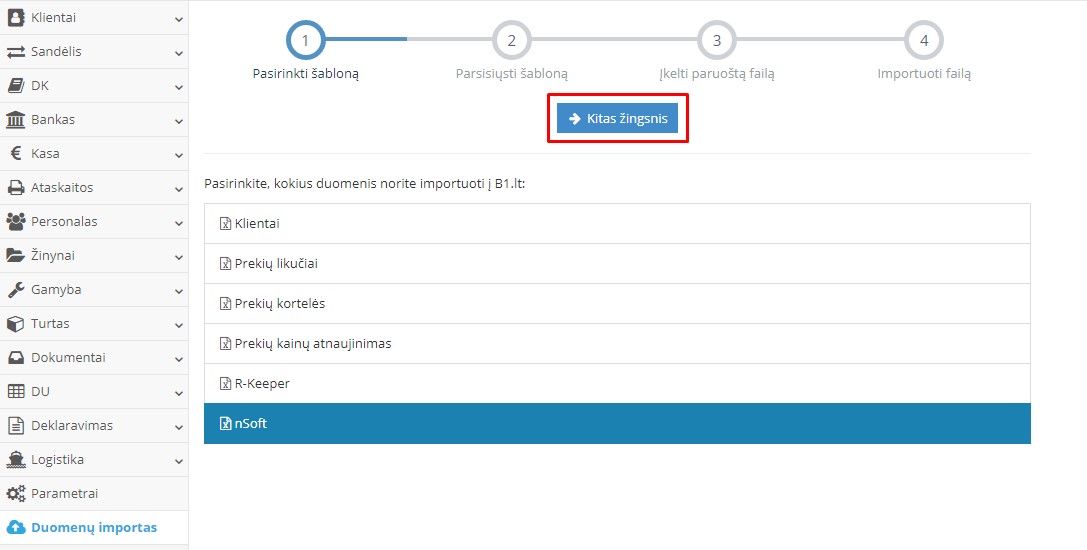The image size is (1087, 550).
Task: Expand the Deklaravimas chevron
Action: click(178, 426)
